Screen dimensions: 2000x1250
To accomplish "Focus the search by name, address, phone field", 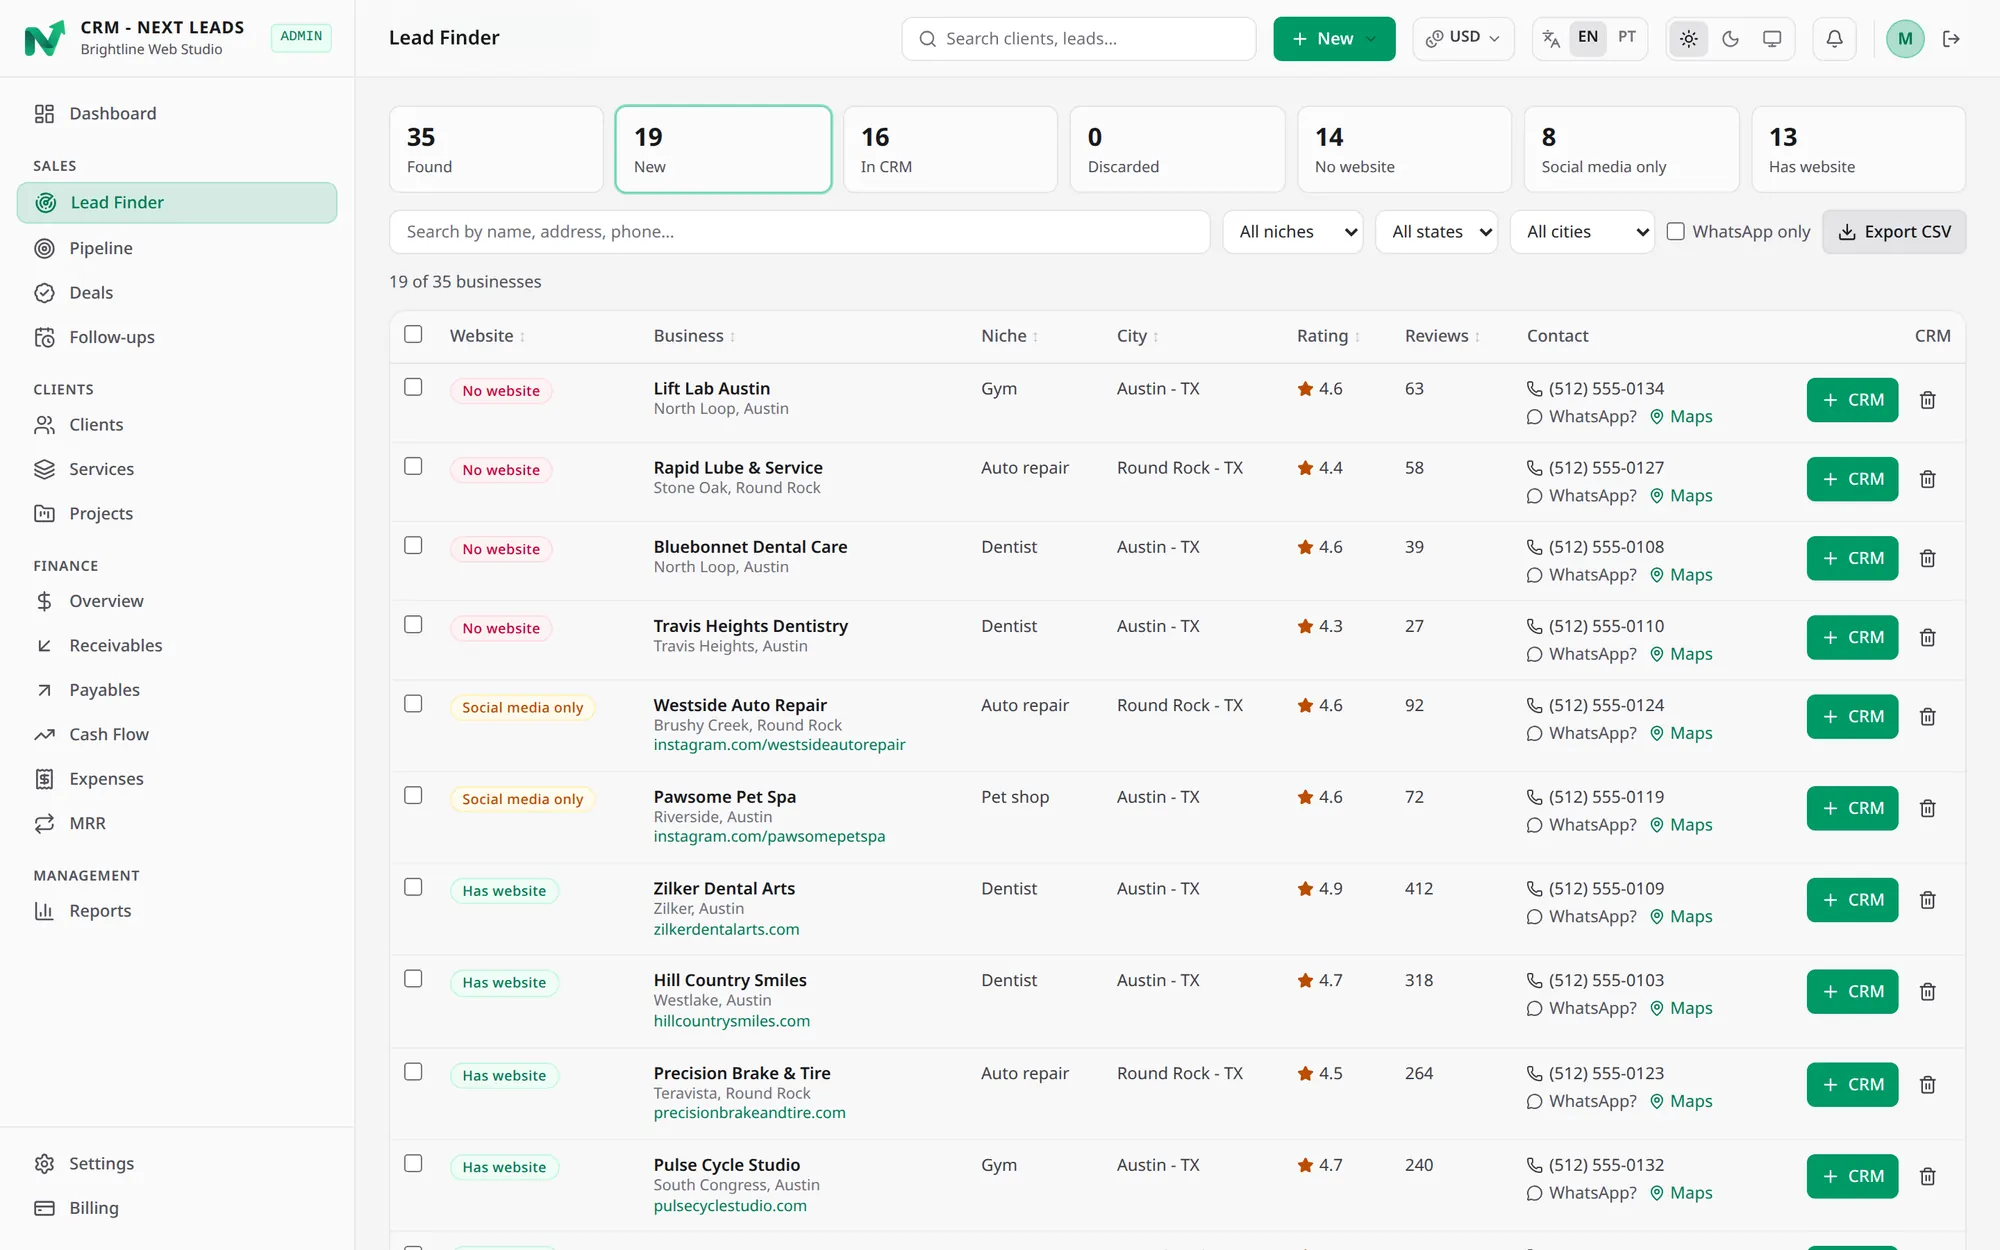I will point(799,232).
